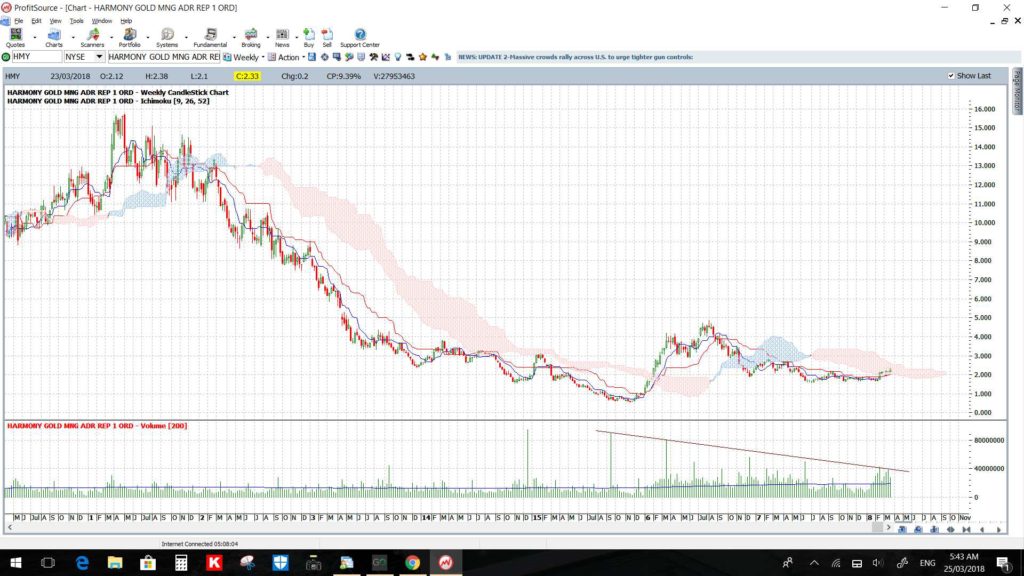Screen dimensions: 1024x576
Task: Open the File menu
Action: [x=19, y=21]
